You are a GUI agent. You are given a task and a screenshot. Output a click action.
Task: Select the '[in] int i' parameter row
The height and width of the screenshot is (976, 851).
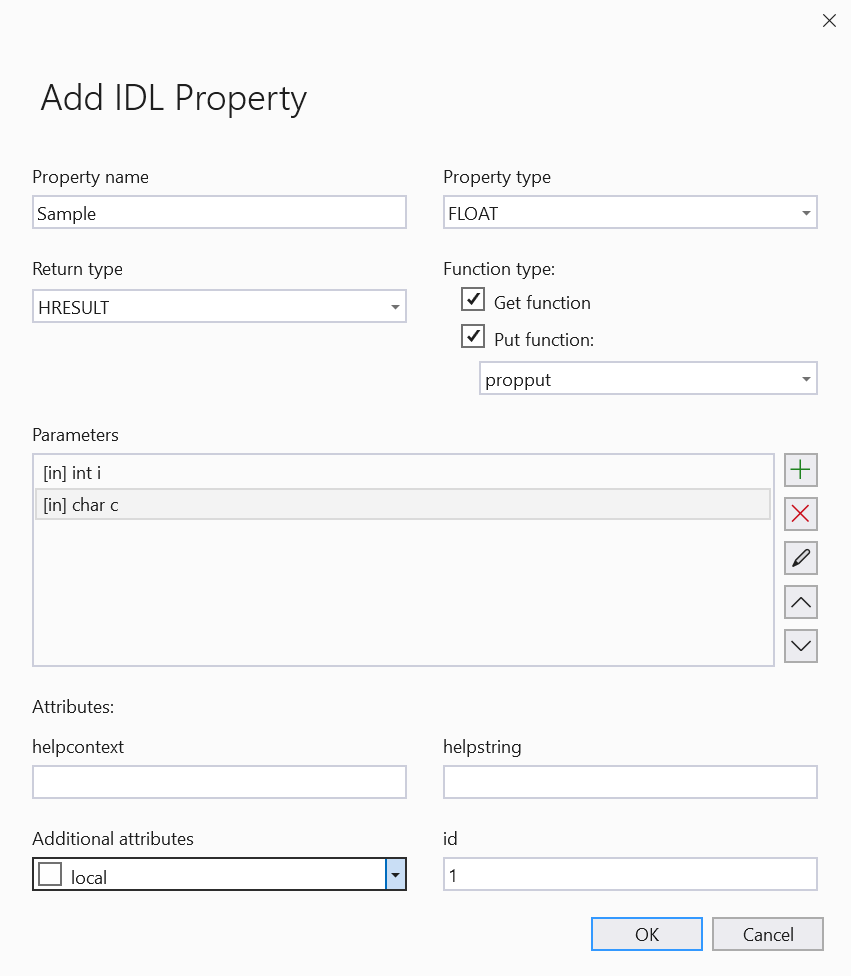(403, 473)
